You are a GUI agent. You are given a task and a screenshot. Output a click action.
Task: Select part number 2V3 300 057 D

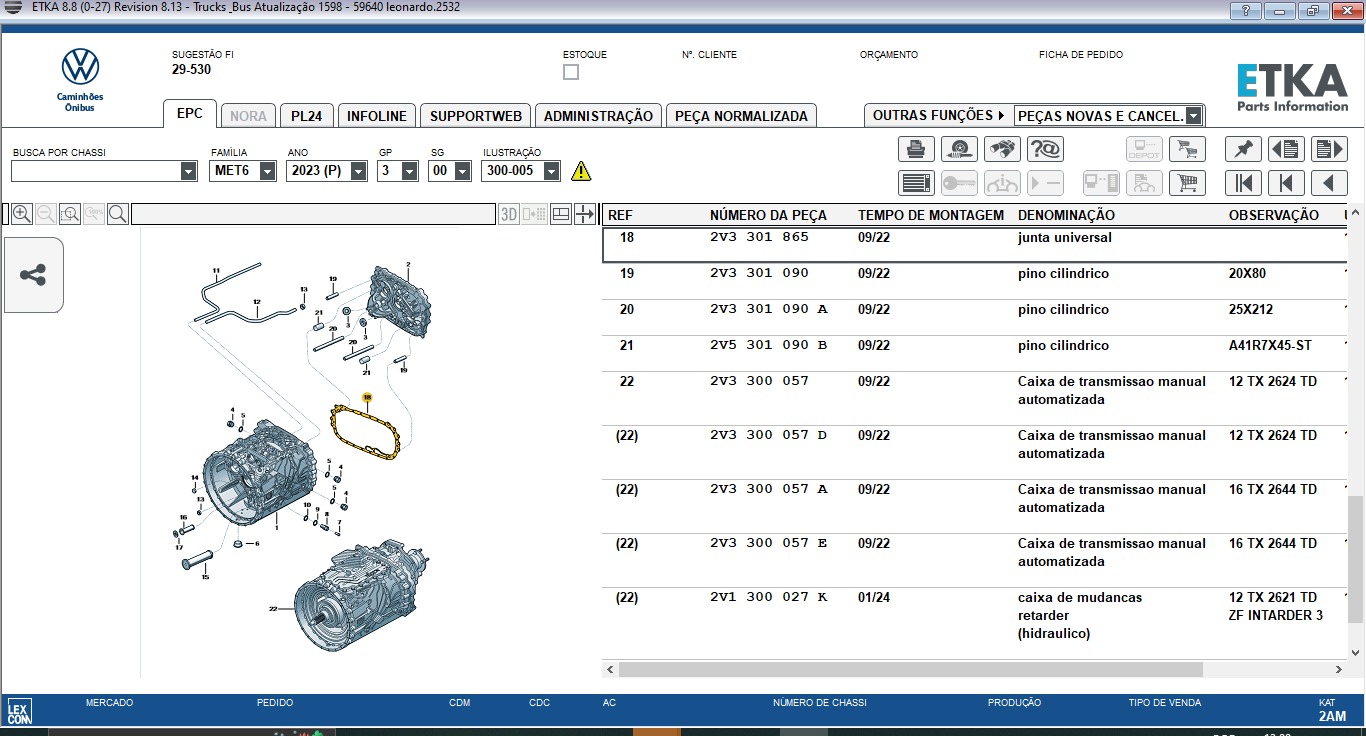coord(769,435)
